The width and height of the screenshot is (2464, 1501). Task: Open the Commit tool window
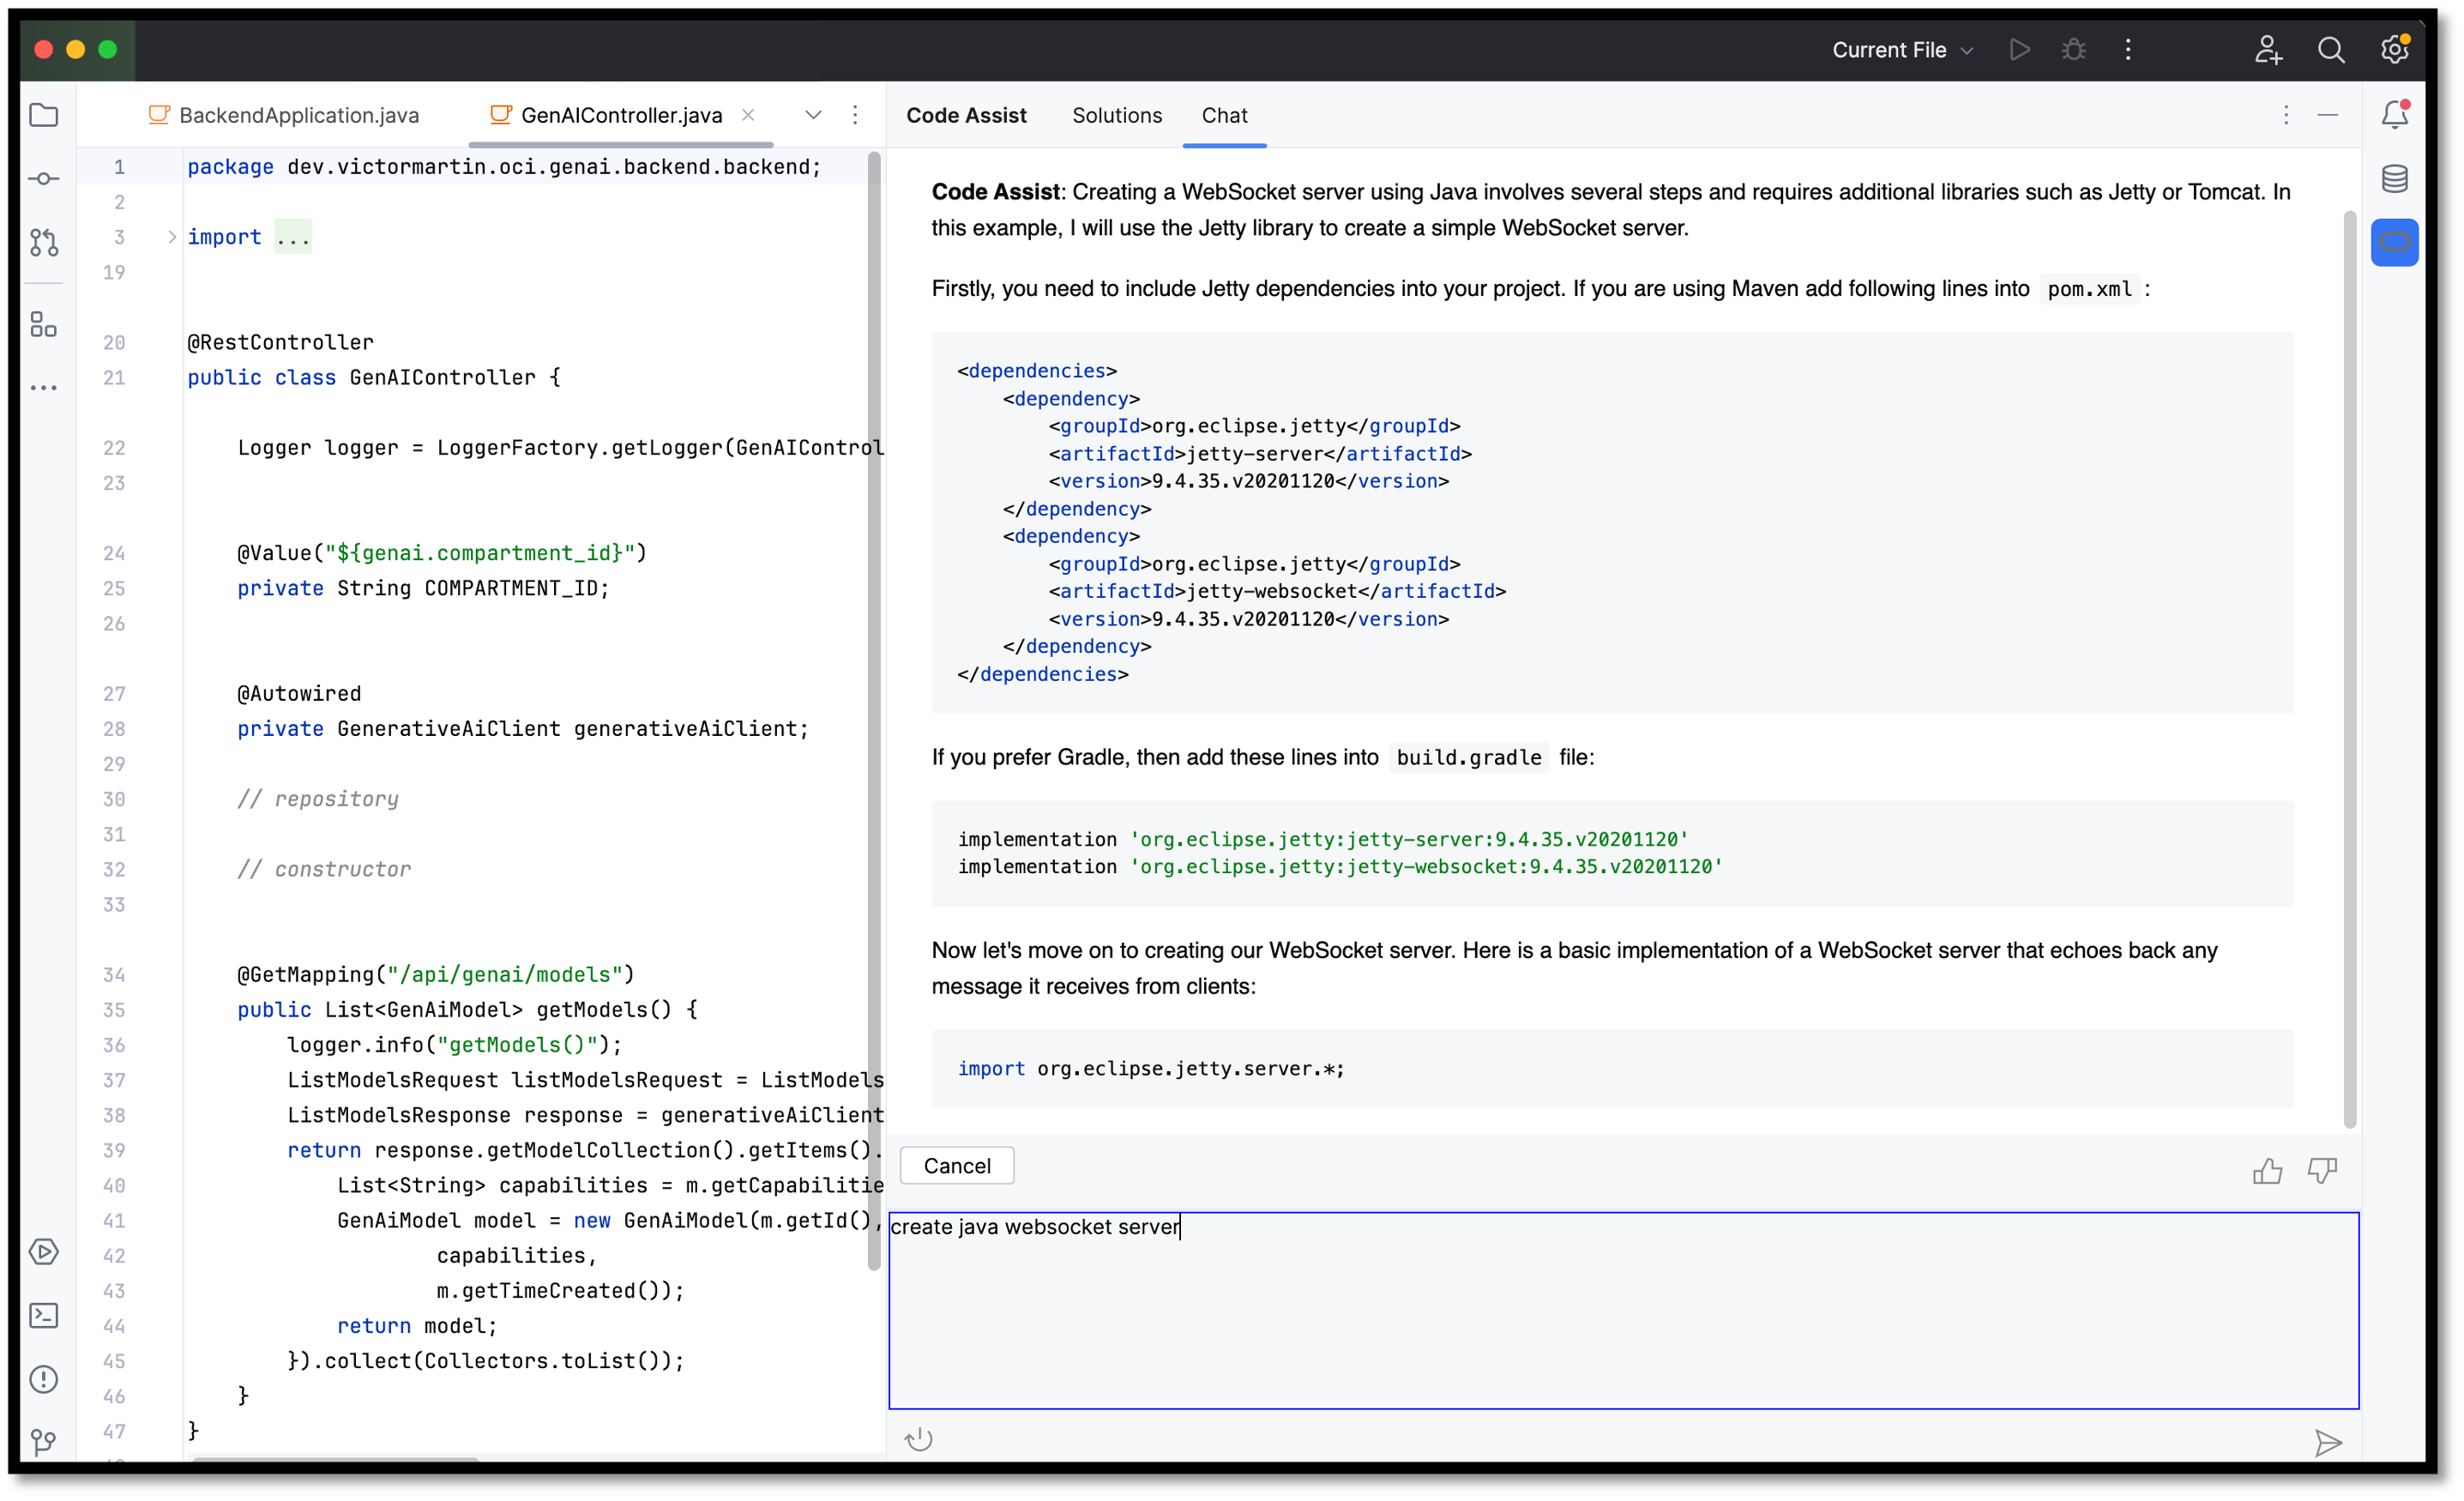[44, 178]
